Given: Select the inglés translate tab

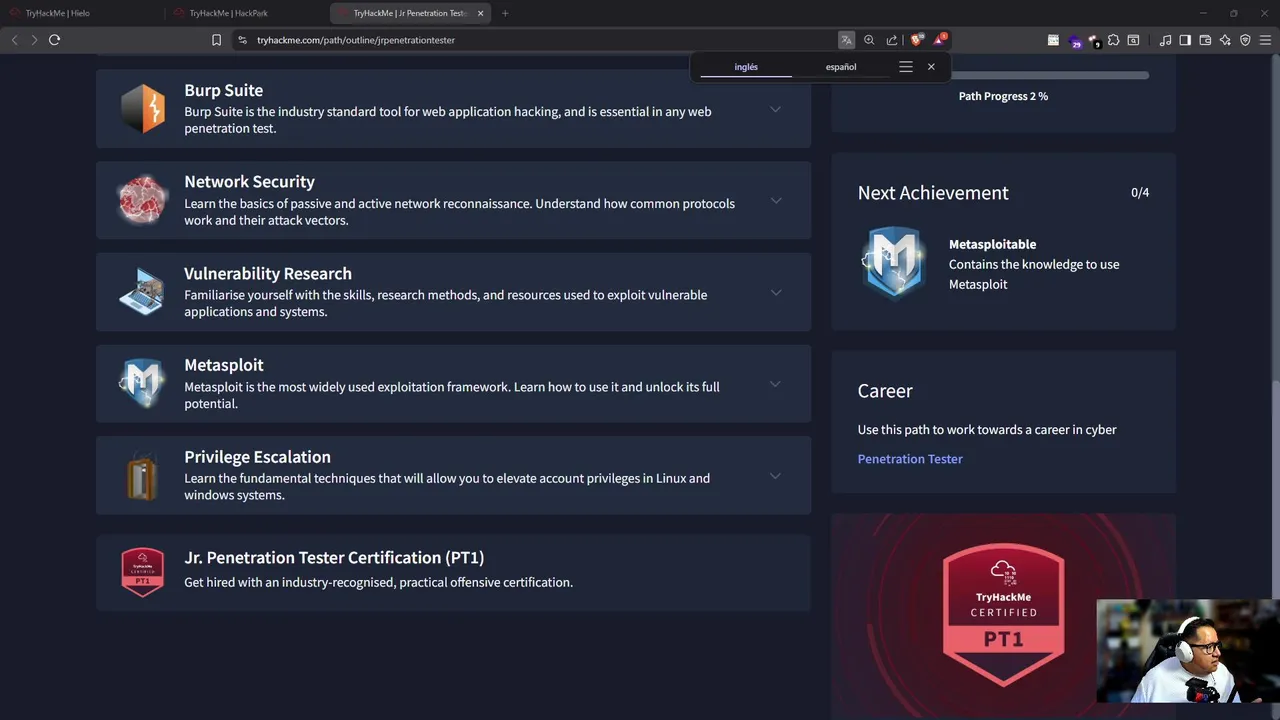Looking at the screenshot, I should [746, 67].
